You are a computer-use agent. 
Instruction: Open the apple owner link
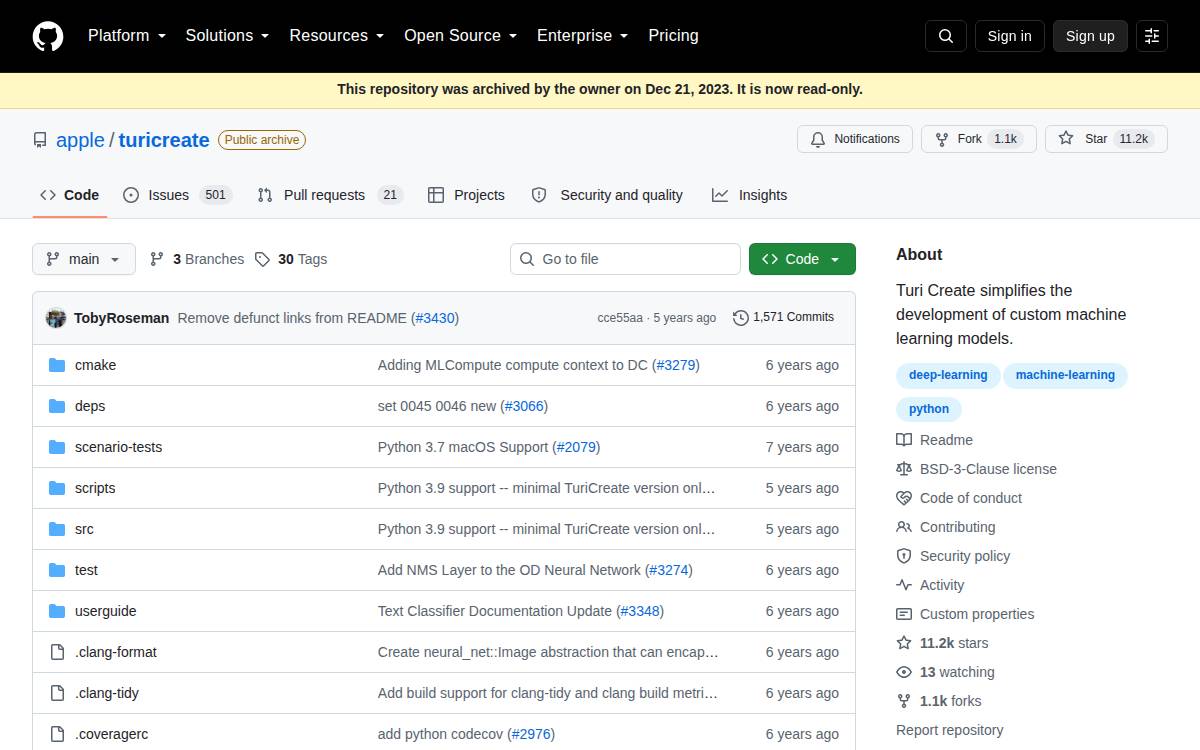pos(80,140)
